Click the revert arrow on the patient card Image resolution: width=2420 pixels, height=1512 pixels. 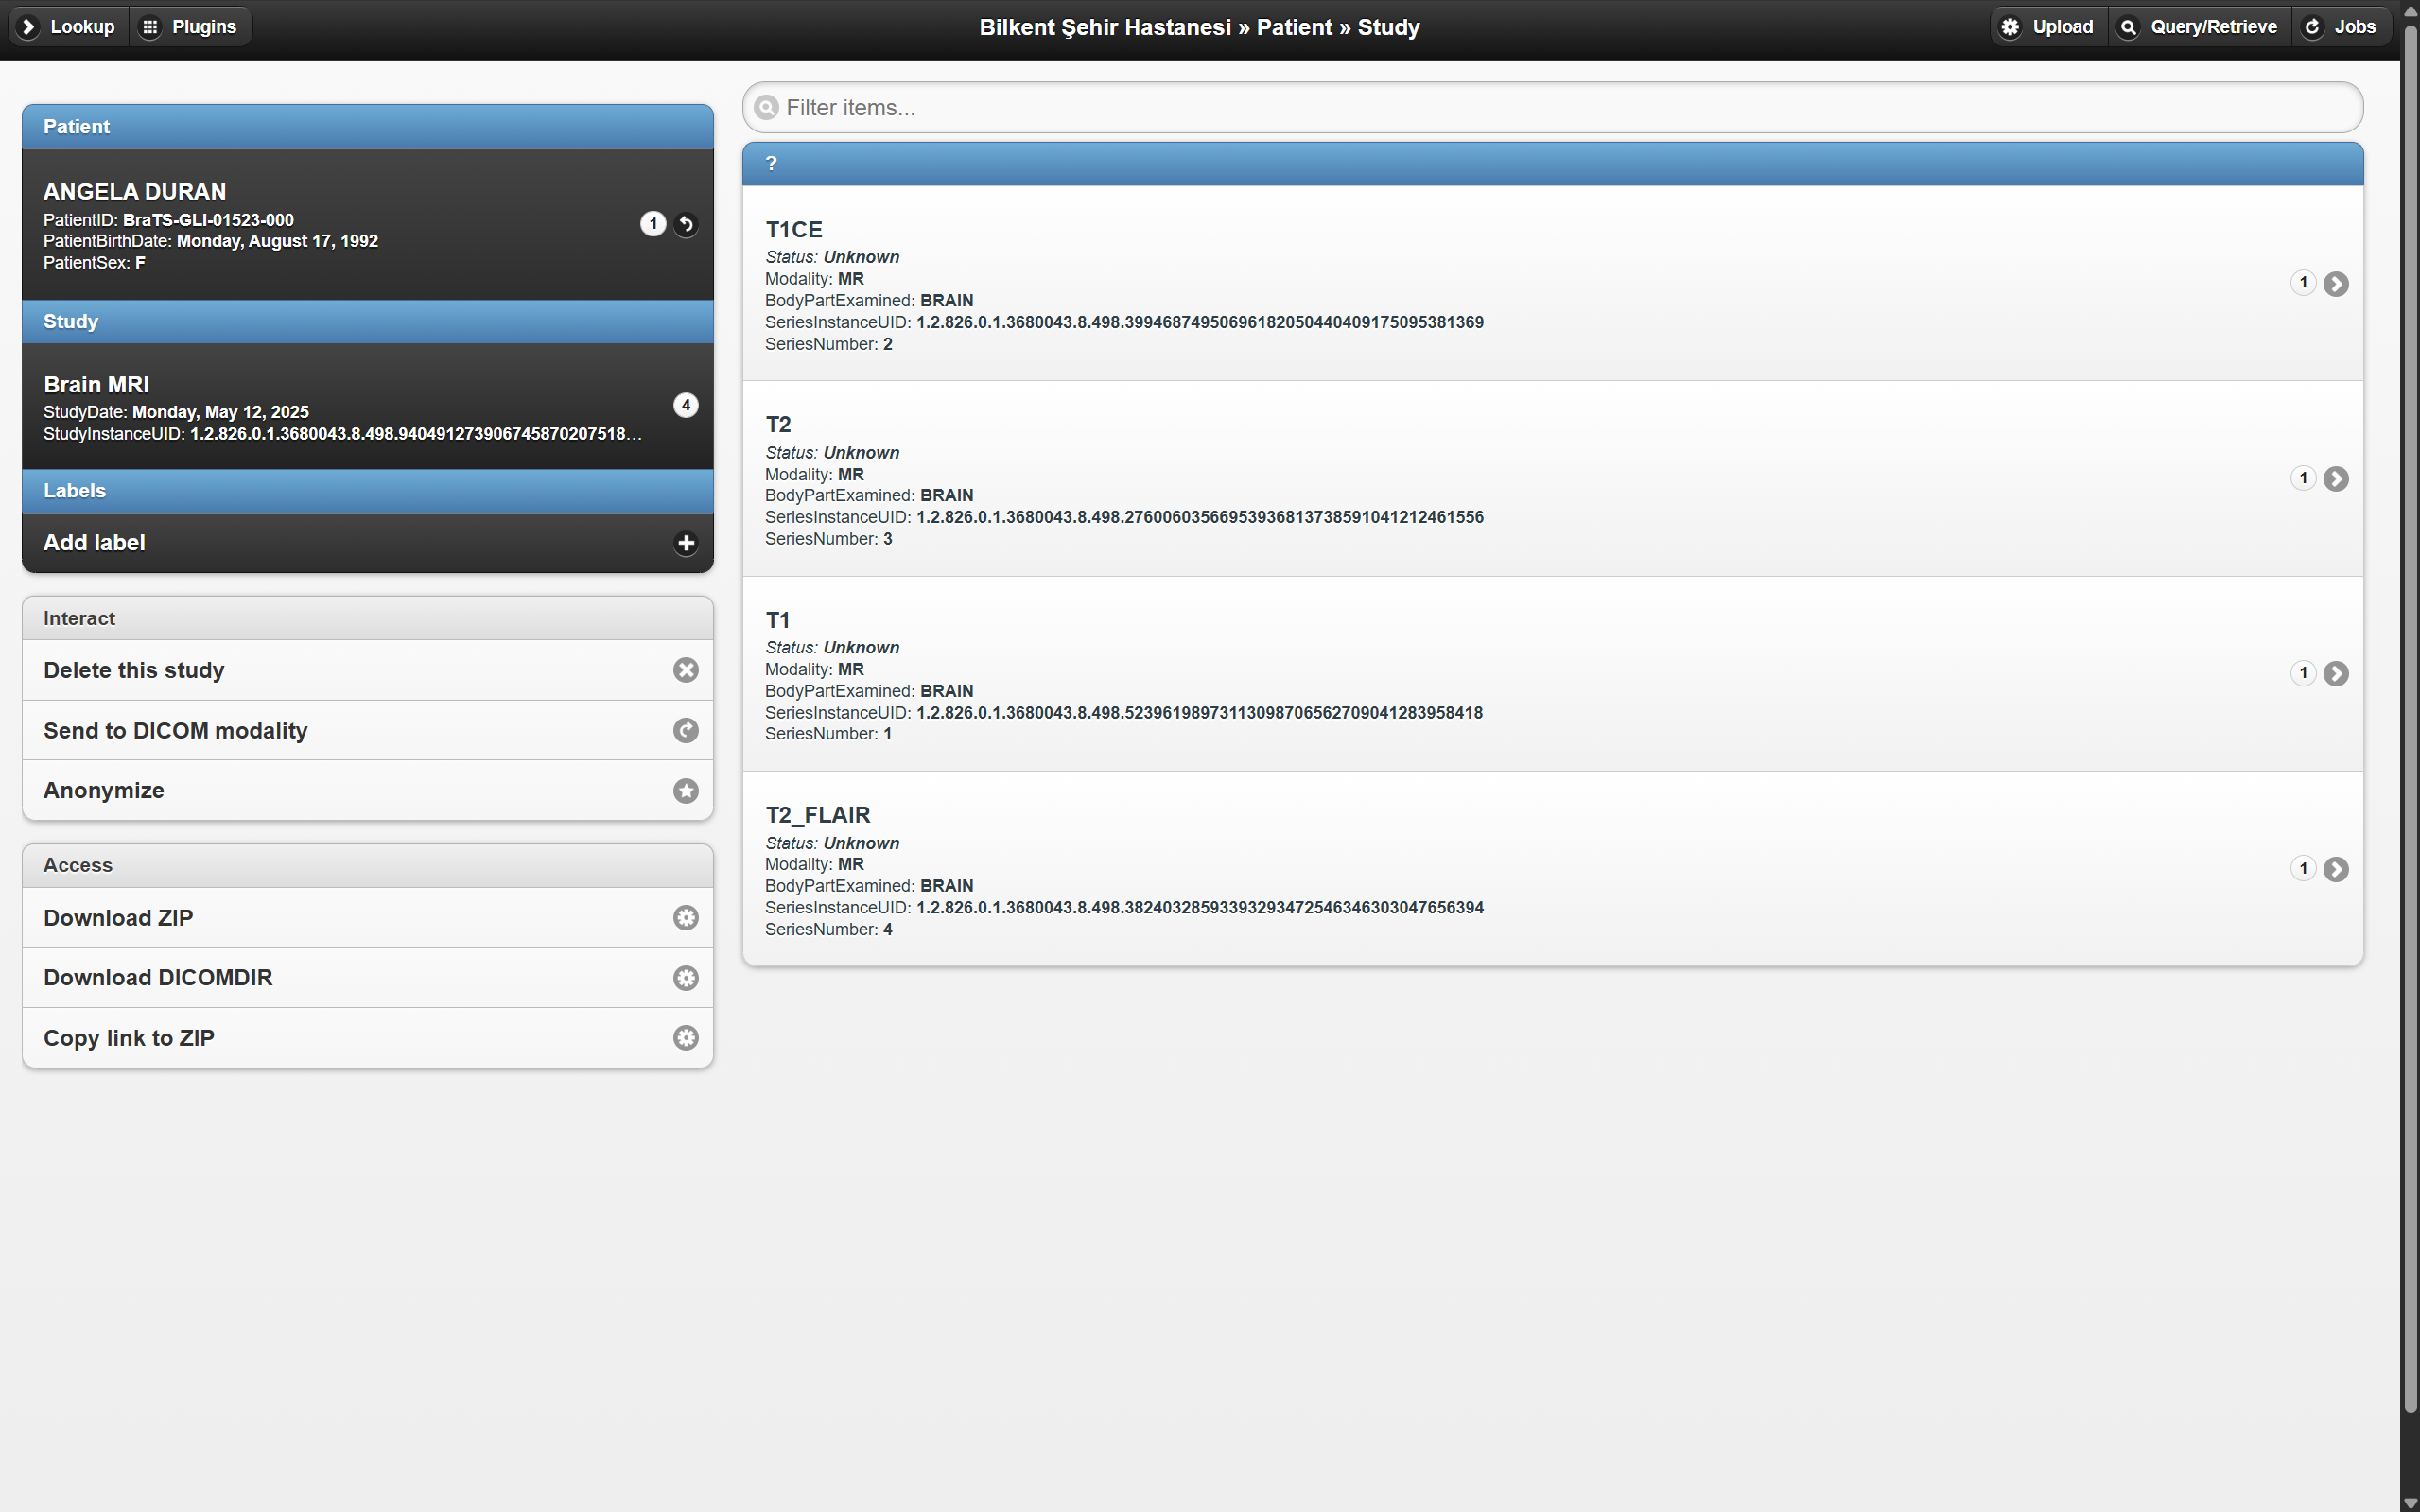point(685,224)
